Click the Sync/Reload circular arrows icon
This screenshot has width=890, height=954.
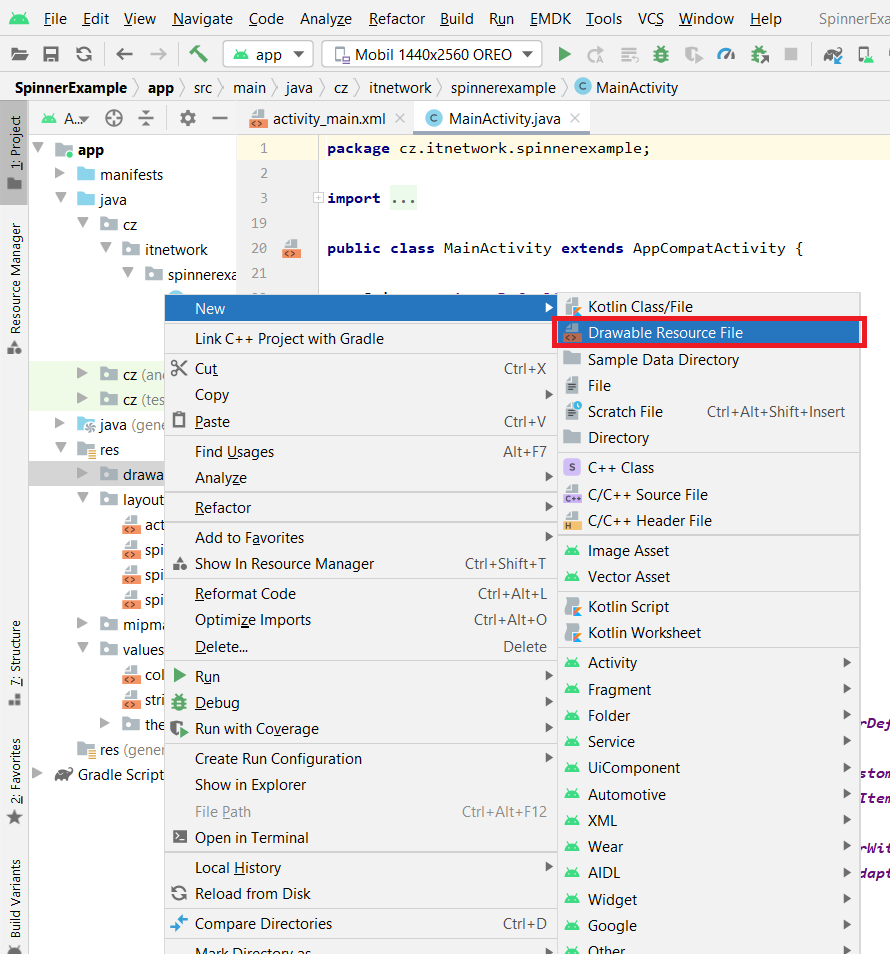(84, 55)
